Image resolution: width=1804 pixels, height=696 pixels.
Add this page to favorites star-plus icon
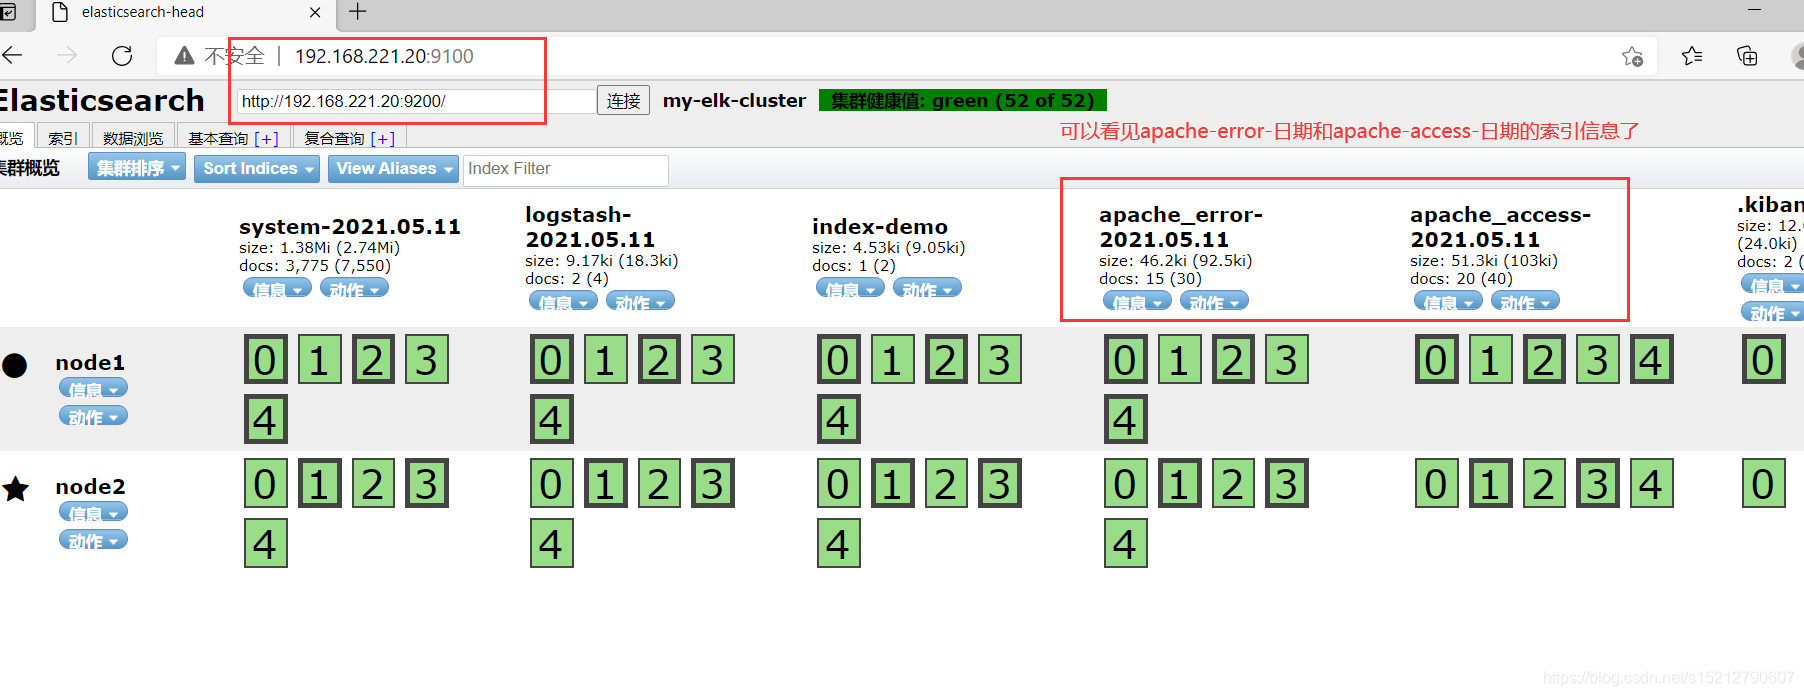coord(1632,56)
